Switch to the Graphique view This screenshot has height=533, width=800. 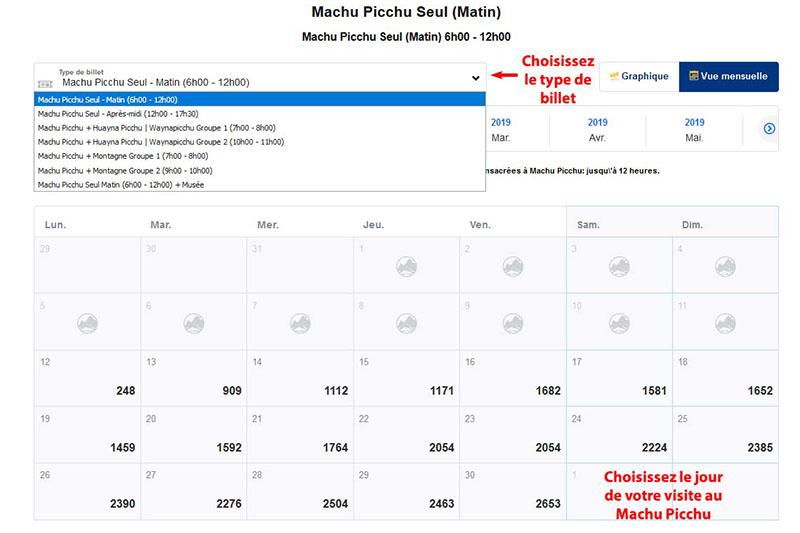[x=639, y=77]
